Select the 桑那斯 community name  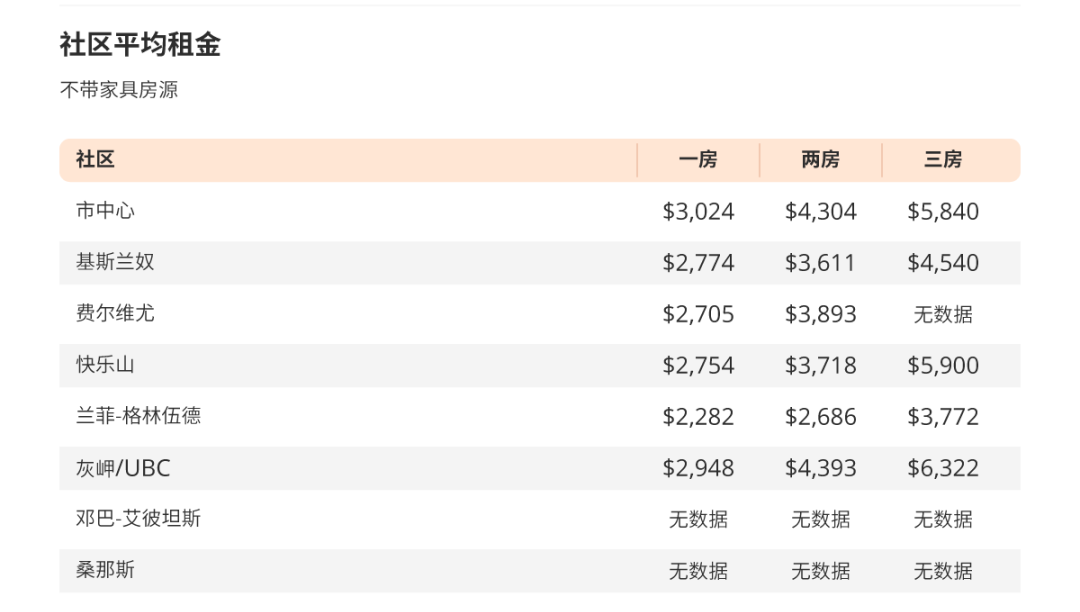pos(105,570)
